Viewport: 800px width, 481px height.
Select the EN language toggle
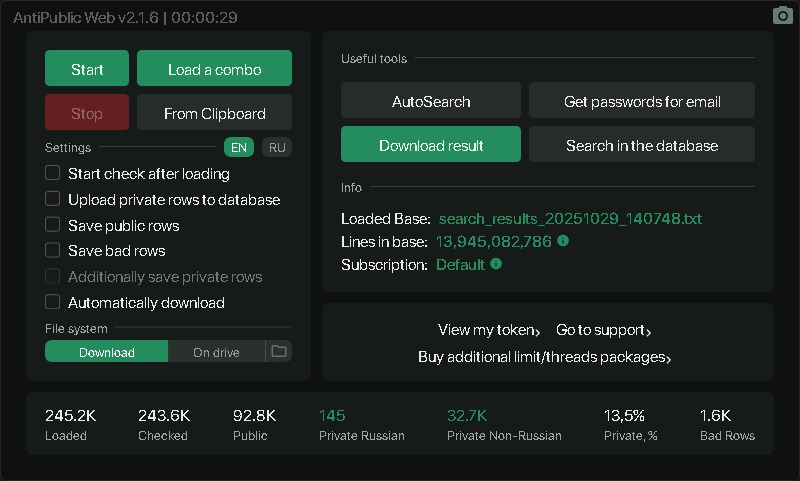click(239, 148)
